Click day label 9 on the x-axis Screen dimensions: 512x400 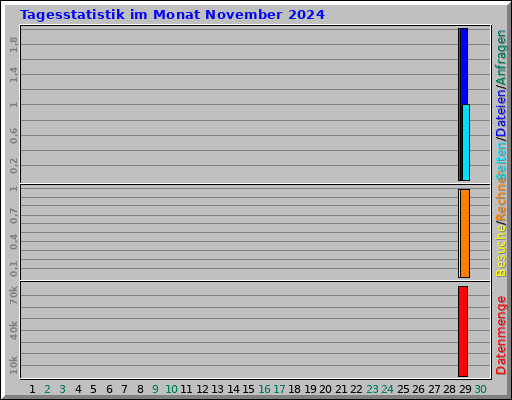155,389
